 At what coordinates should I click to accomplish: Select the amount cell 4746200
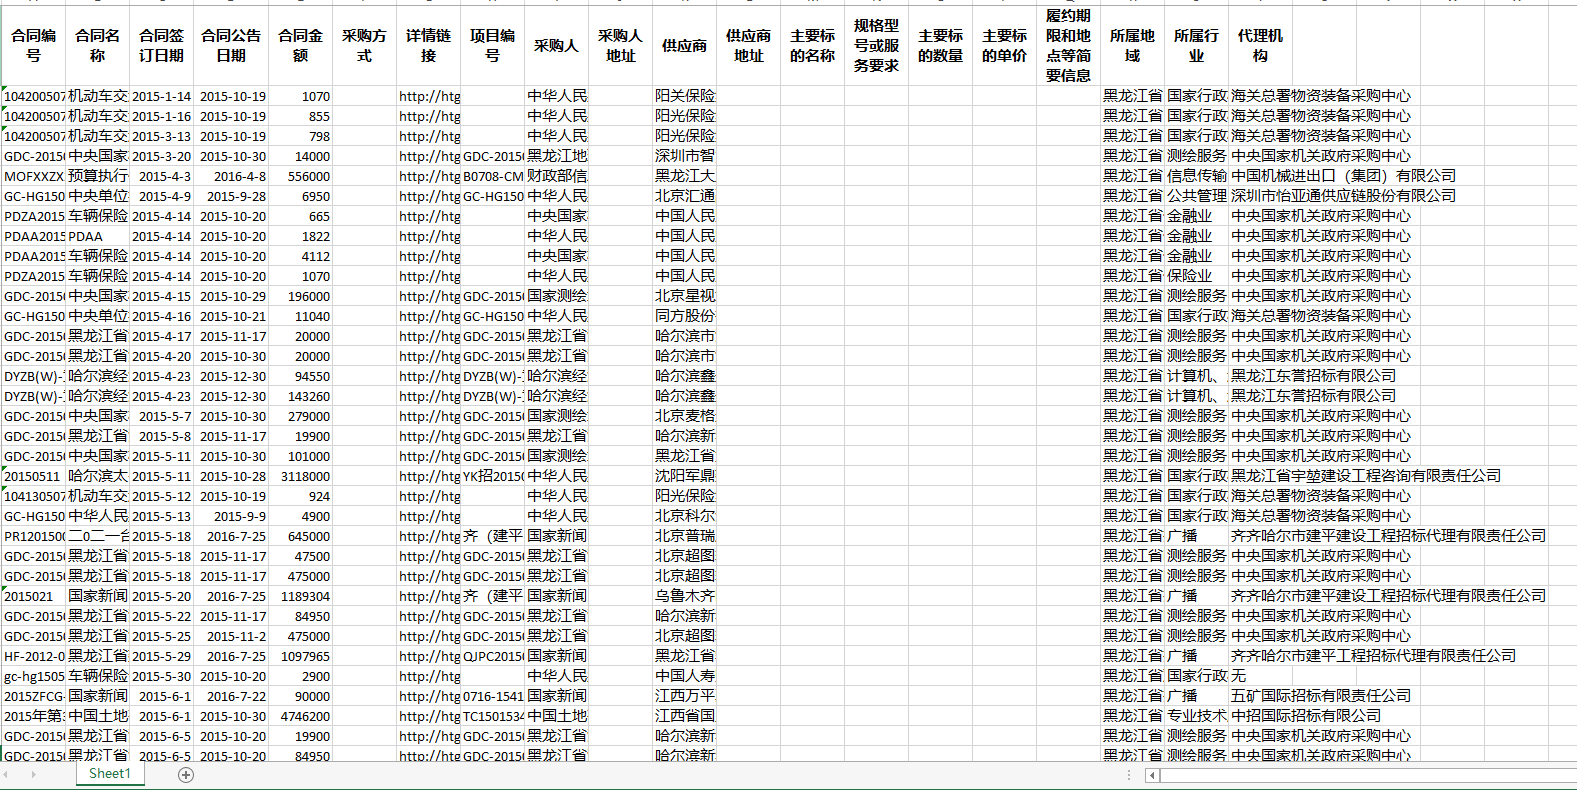click(x=300, y=716)
